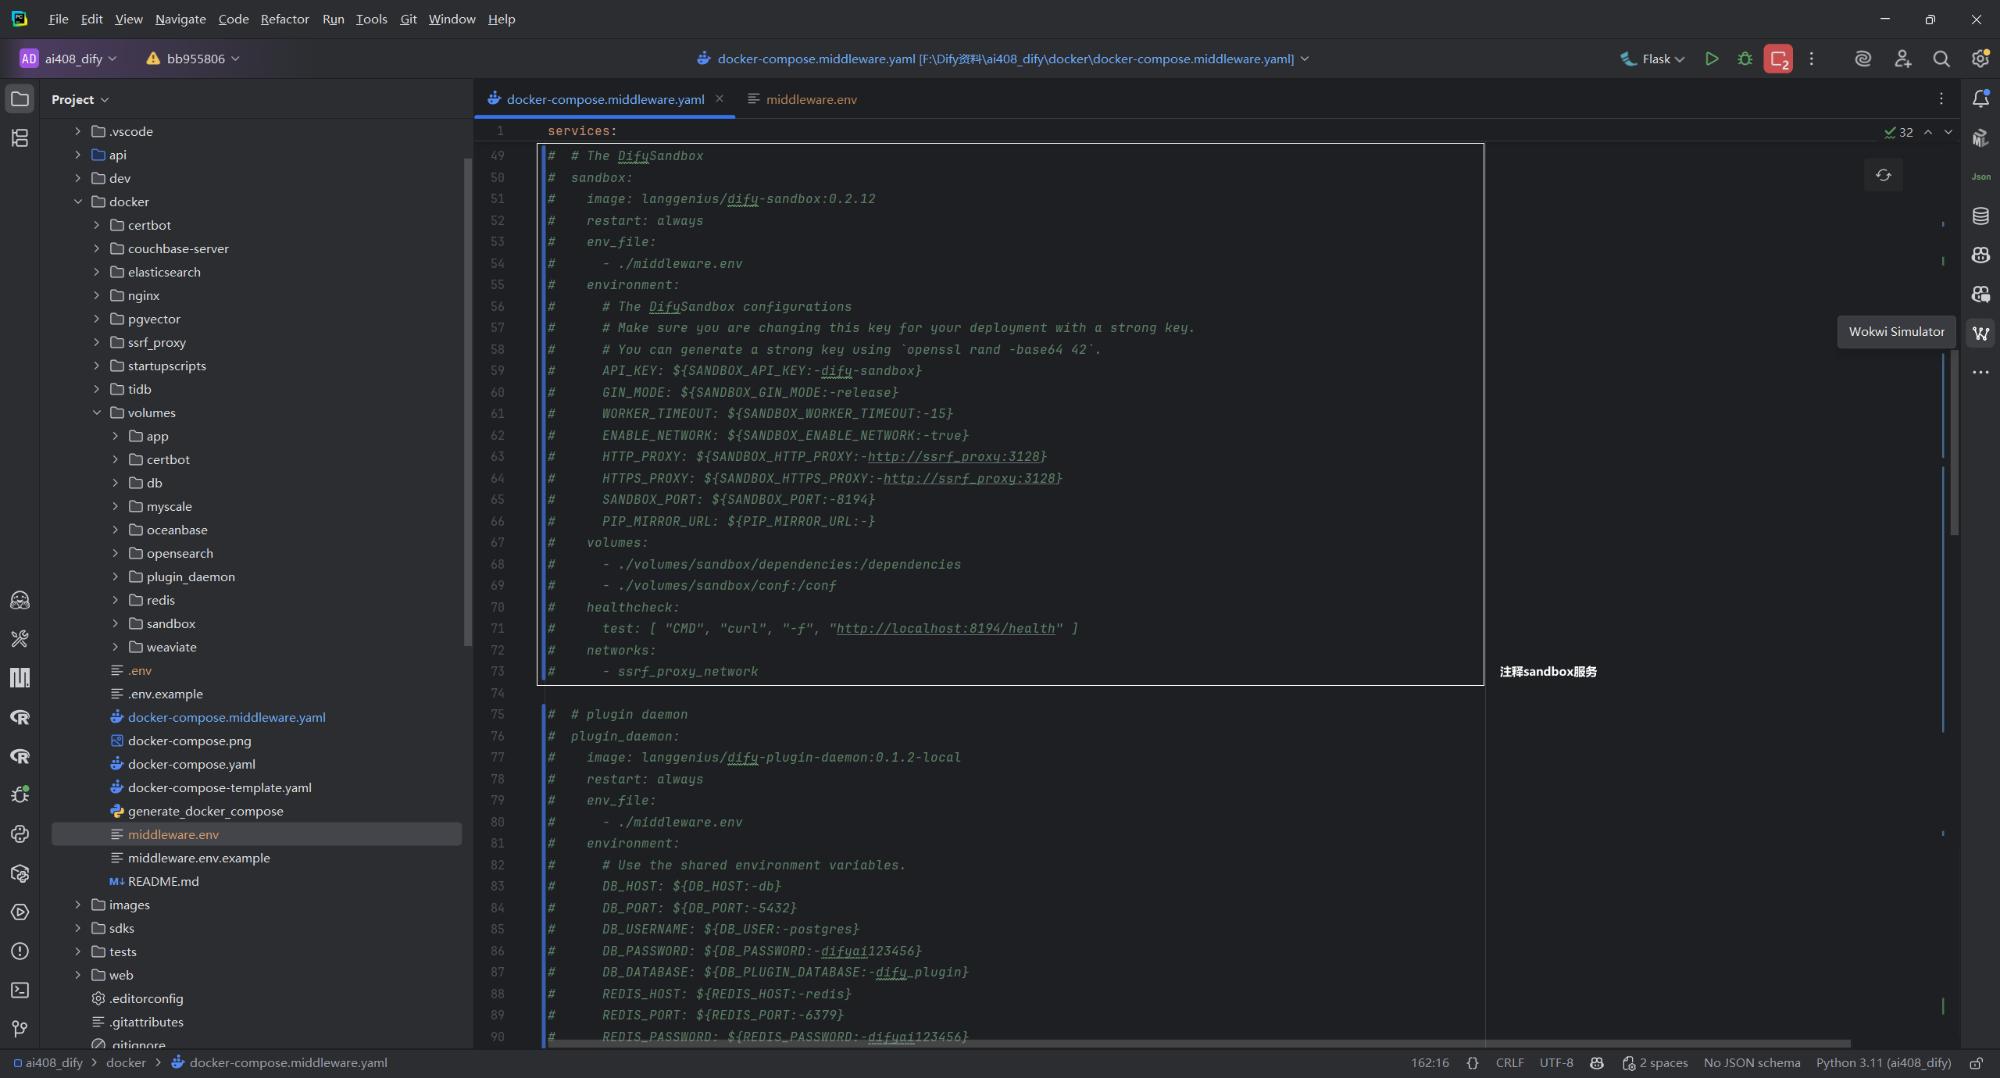Viewport: 2000px width, 1078px height.
Task: Click the Search Everywhere magnifier icon
Action: [1941, 59]
